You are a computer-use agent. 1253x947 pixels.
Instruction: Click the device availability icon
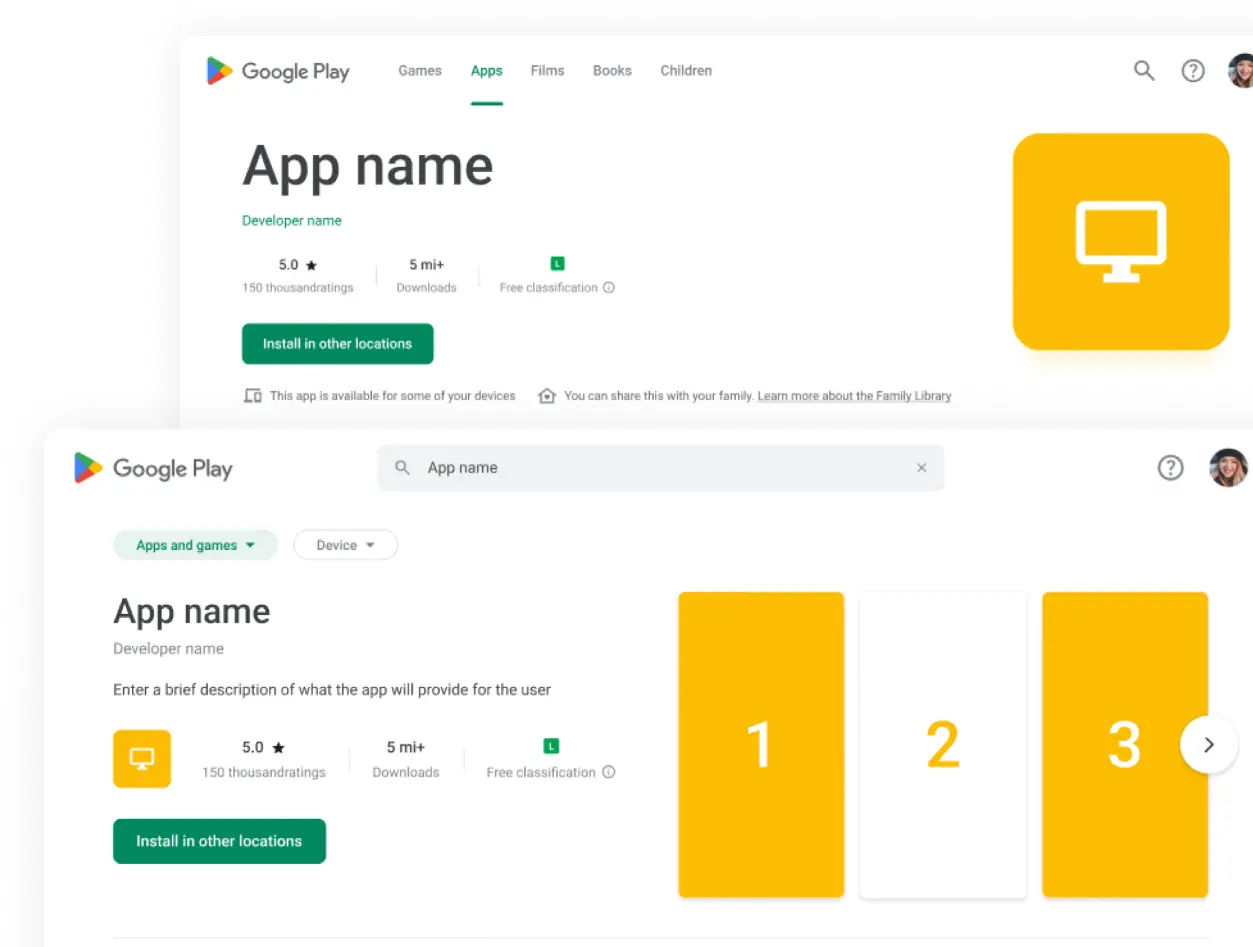pyautogui.click(x=253, y=395)
